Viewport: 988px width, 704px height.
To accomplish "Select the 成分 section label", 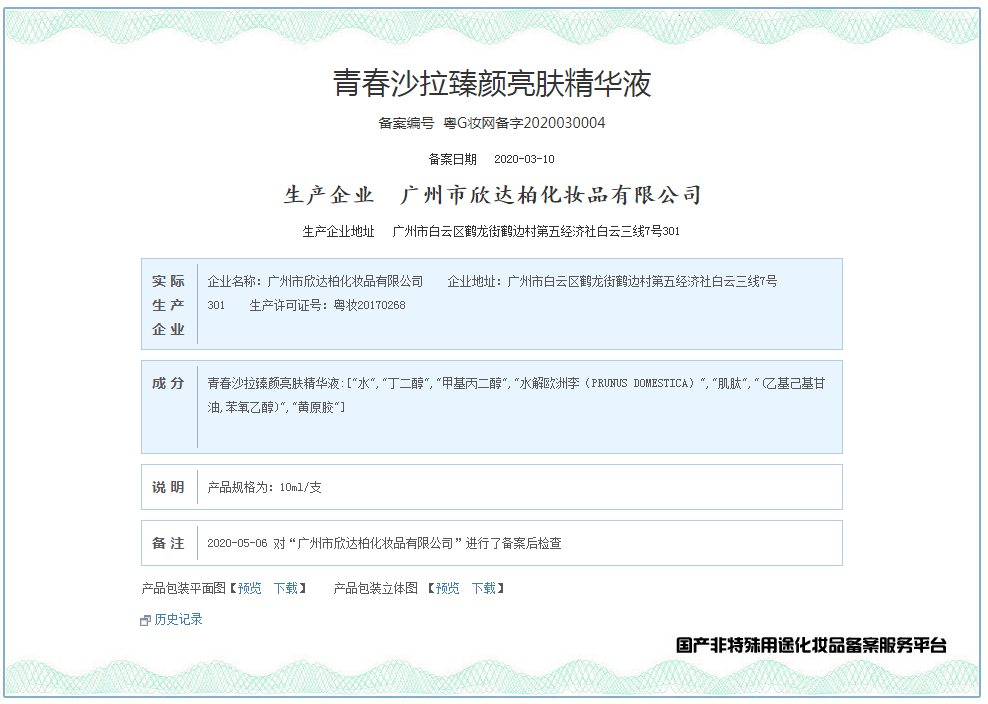I will pos(169,384).
